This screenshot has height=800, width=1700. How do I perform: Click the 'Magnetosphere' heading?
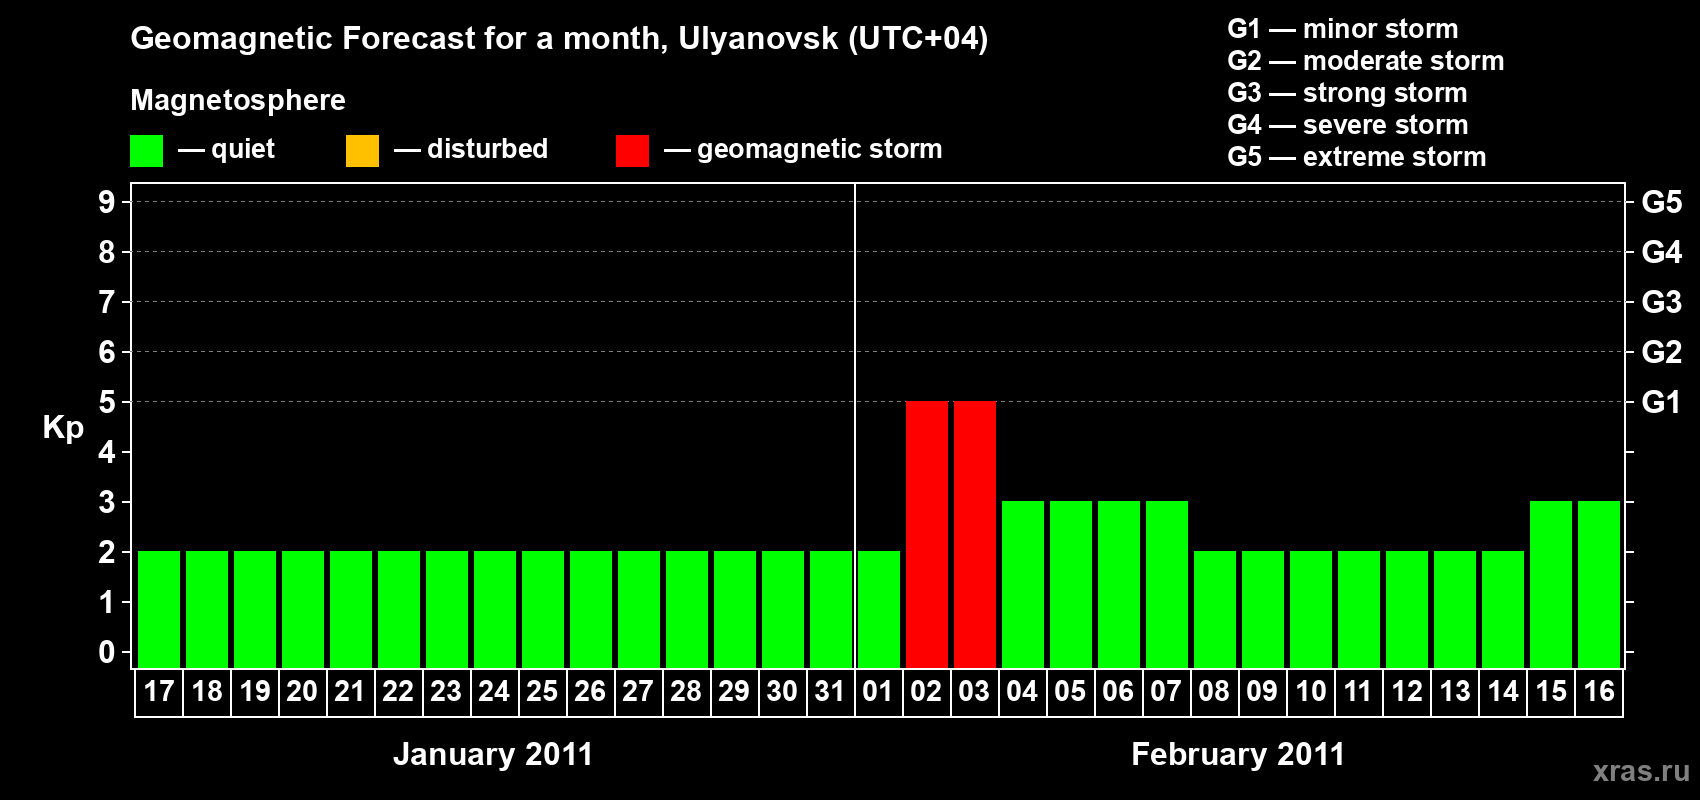tap(238, 100)
